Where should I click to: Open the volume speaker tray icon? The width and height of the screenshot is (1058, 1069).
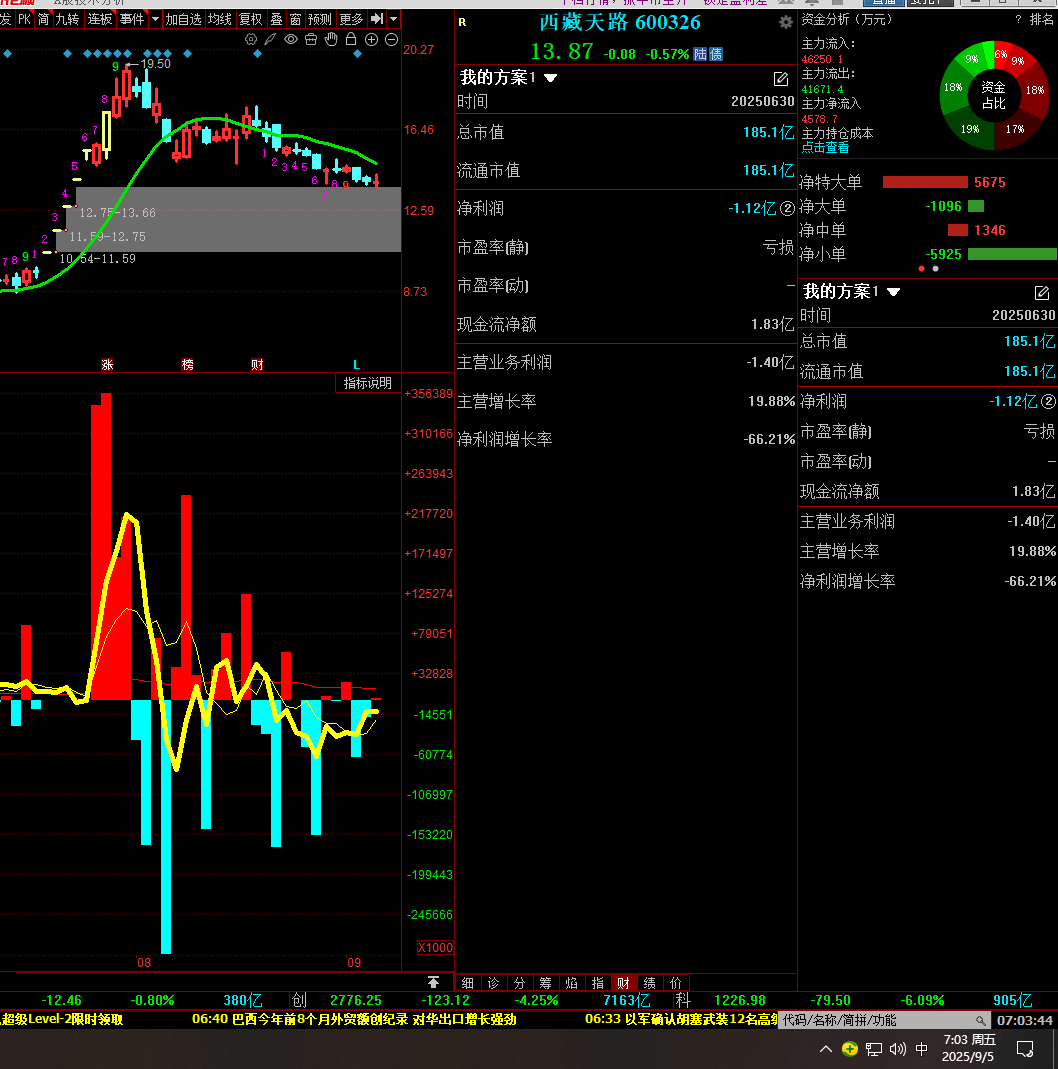point(898,1049)
